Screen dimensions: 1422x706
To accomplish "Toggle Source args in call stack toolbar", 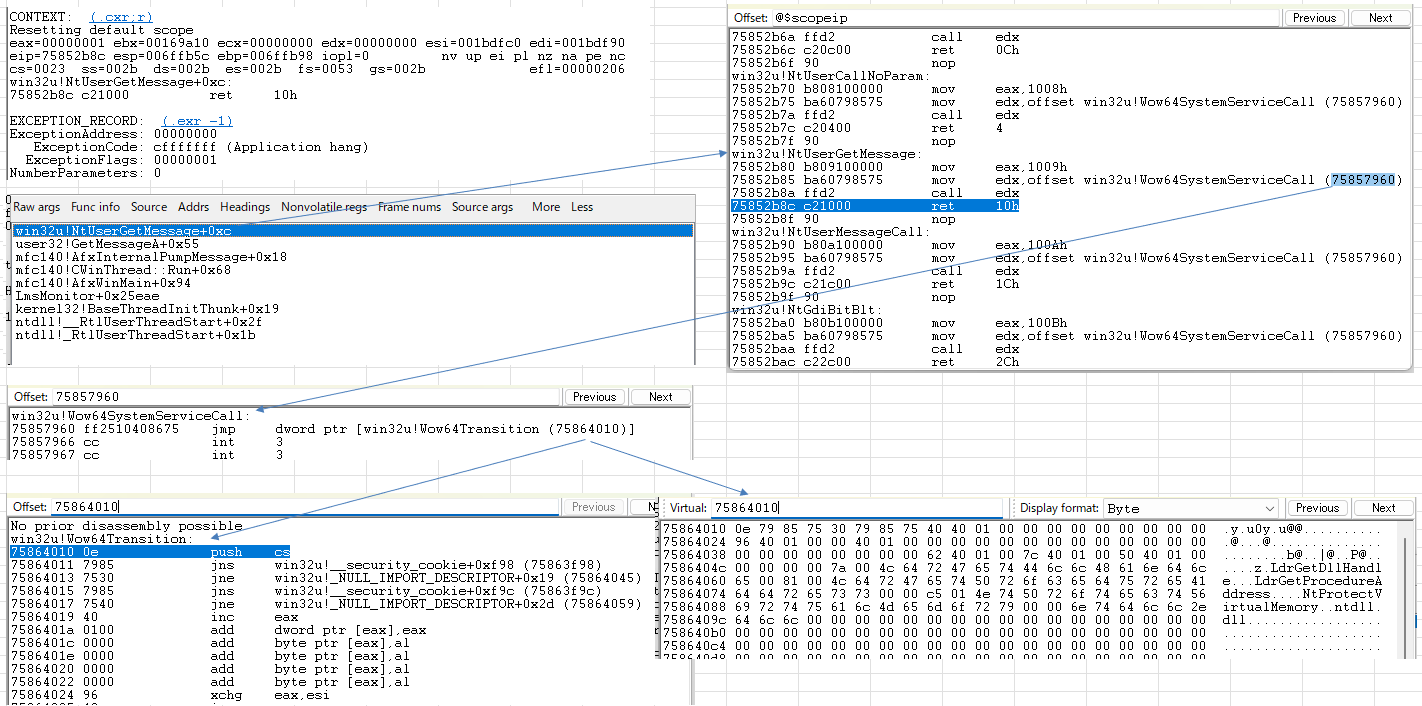I will 482,207.
